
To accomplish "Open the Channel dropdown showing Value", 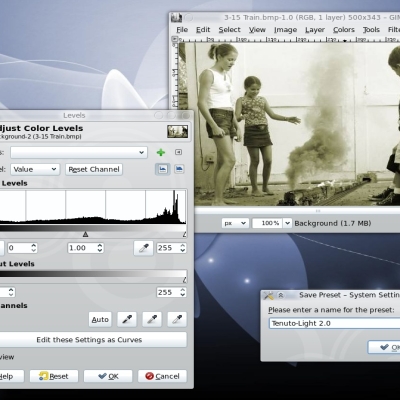I will tap(35, 169).
